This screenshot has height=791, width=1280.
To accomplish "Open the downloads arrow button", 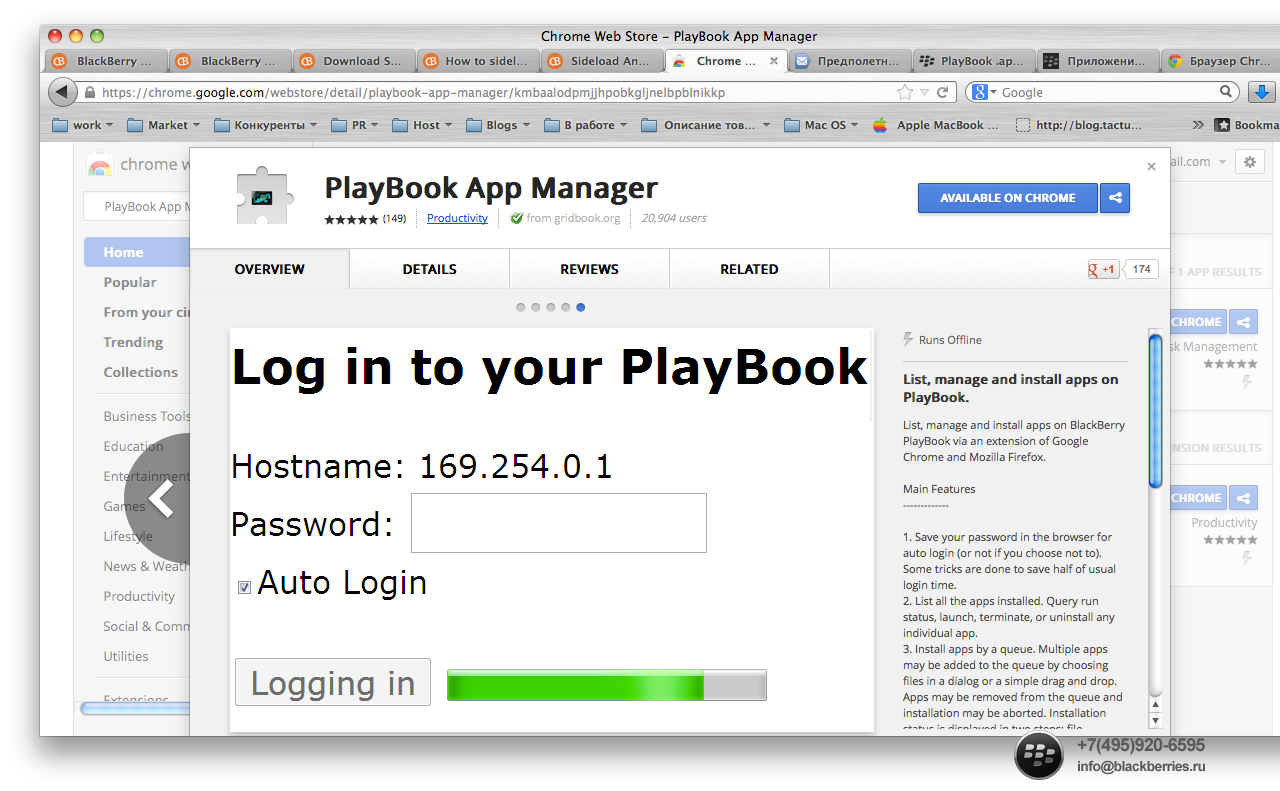I will [1262, 92].
